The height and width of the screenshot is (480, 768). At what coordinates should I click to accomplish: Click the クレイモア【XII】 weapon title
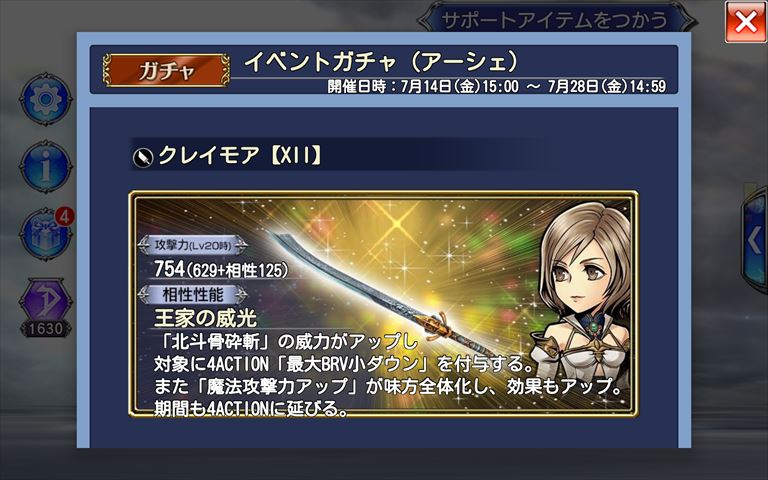click(240, 156)
